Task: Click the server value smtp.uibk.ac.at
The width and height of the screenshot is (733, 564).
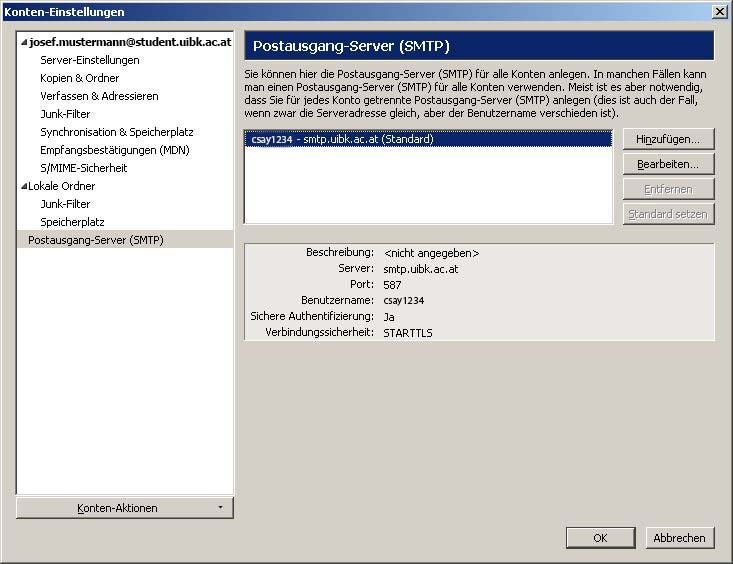Action: tap(421, 269)
